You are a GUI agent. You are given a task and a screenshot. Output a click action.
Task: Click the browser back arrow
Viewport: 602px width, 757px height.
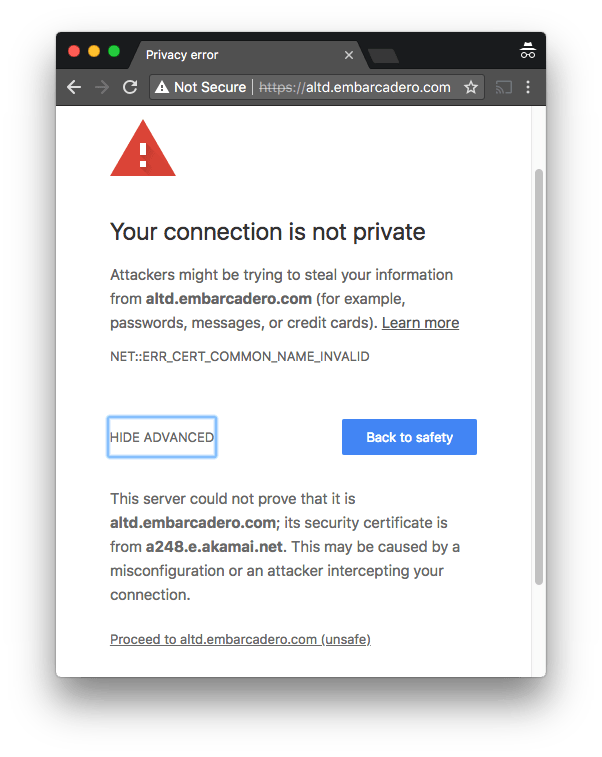click(x=73, y=87)
